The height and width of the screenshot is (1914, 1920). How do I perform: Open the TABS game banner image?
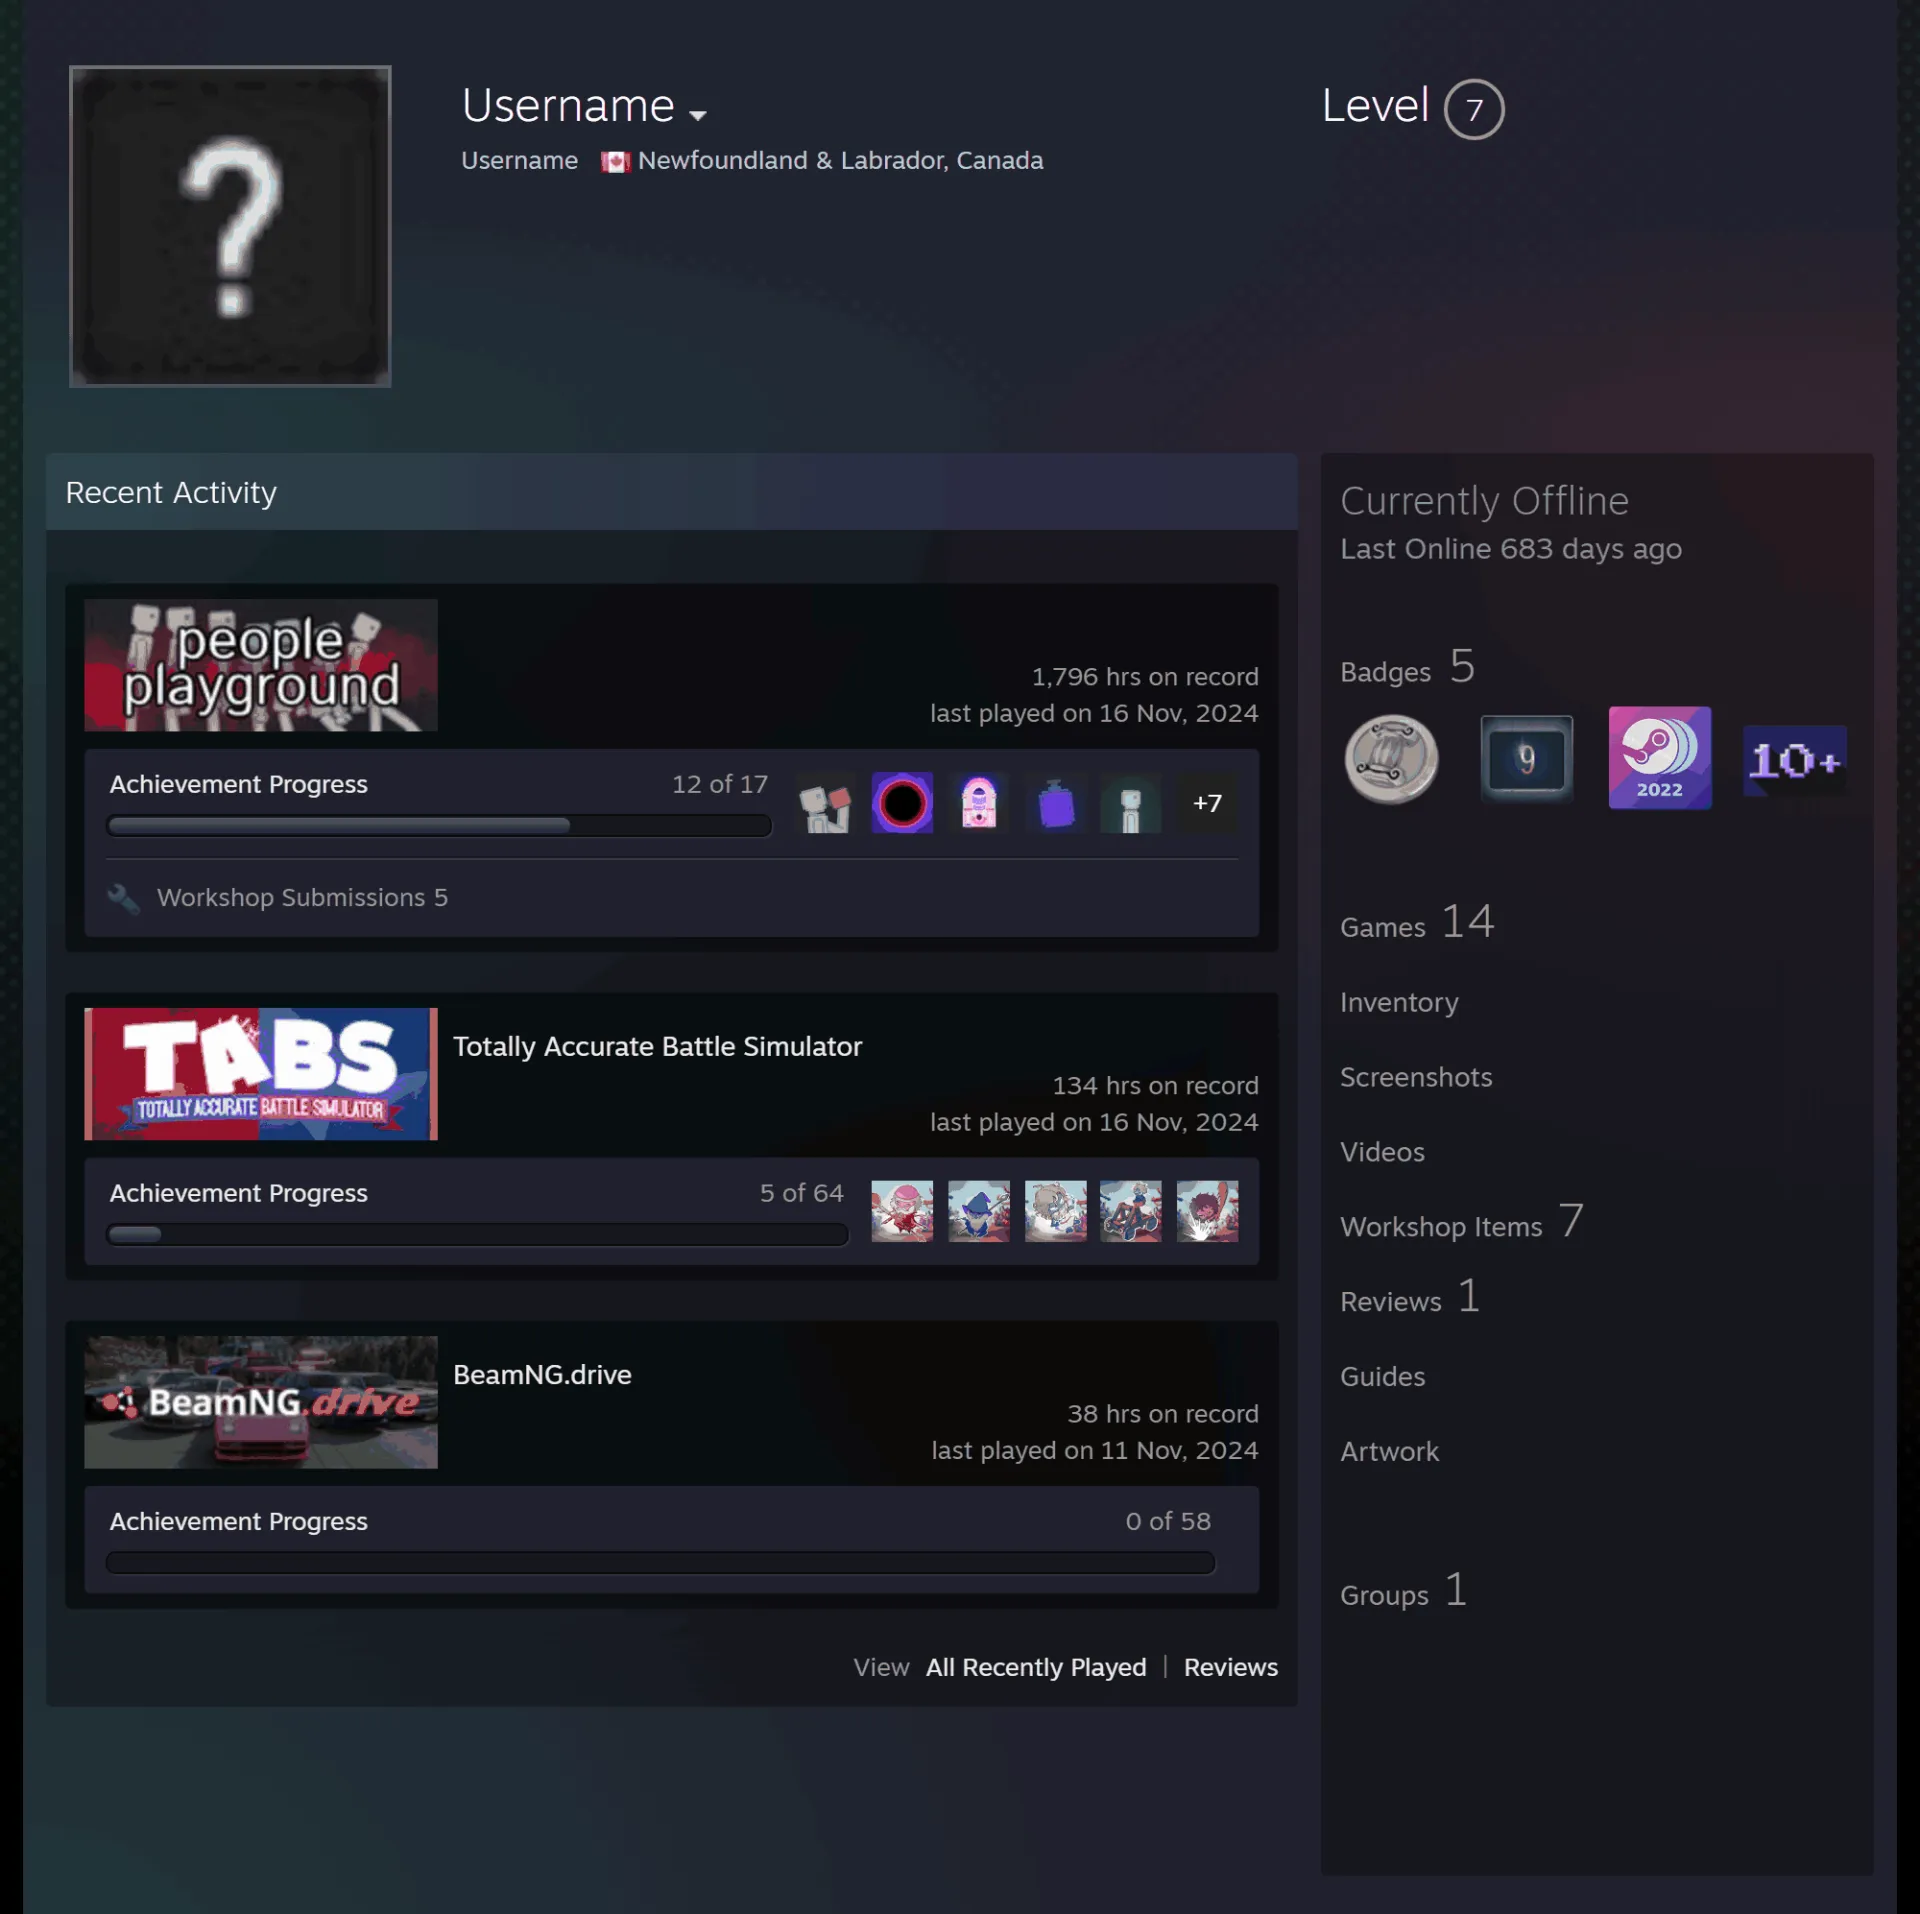261,1074
